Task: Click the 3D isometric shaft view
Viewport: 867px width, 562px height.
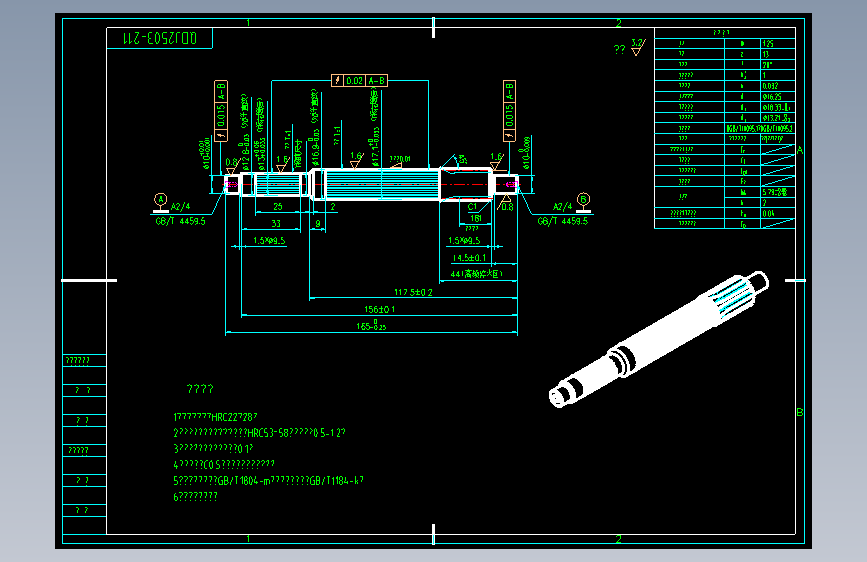Action: pos(659,340)
